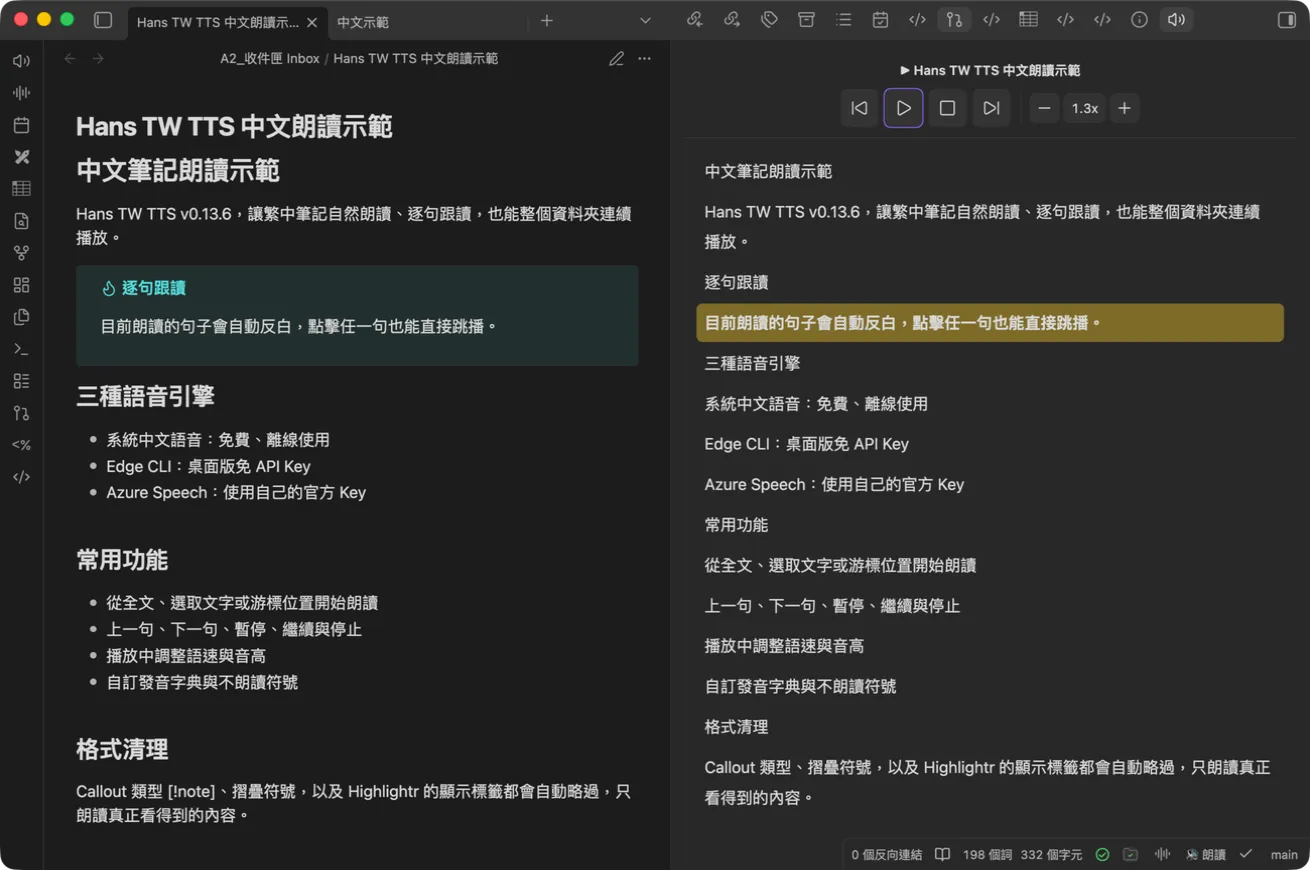Navigate back with the left arrow

coord(70,59)
